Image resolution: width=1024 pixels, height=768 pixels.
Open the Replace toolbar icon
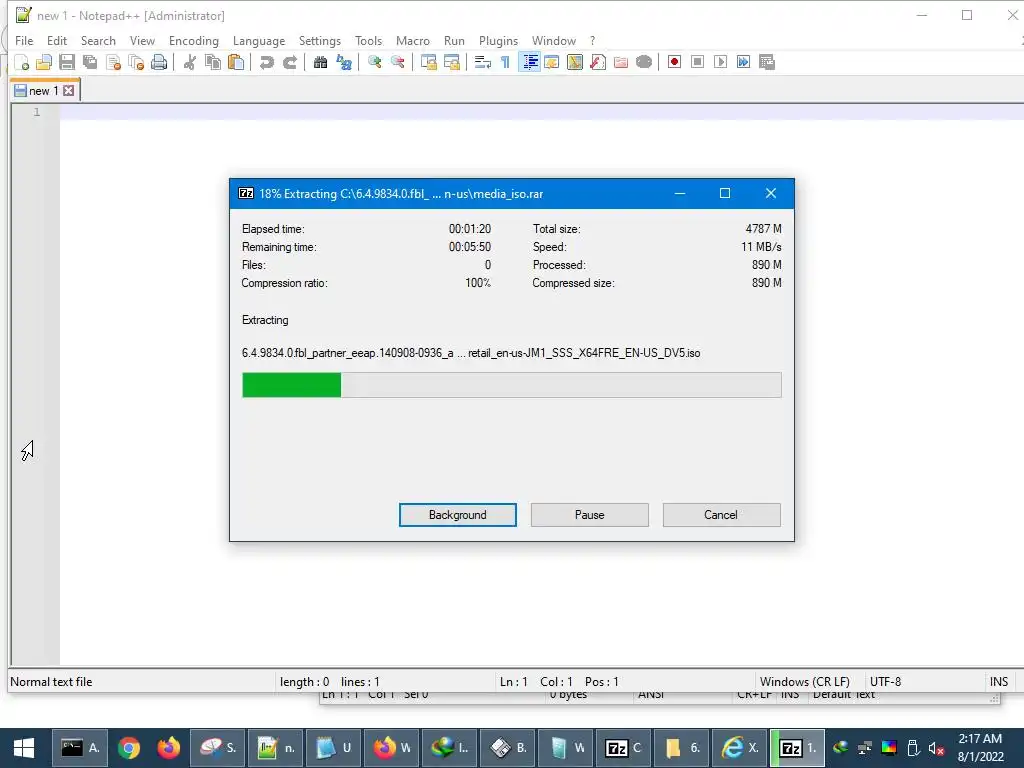pos(344,62)
